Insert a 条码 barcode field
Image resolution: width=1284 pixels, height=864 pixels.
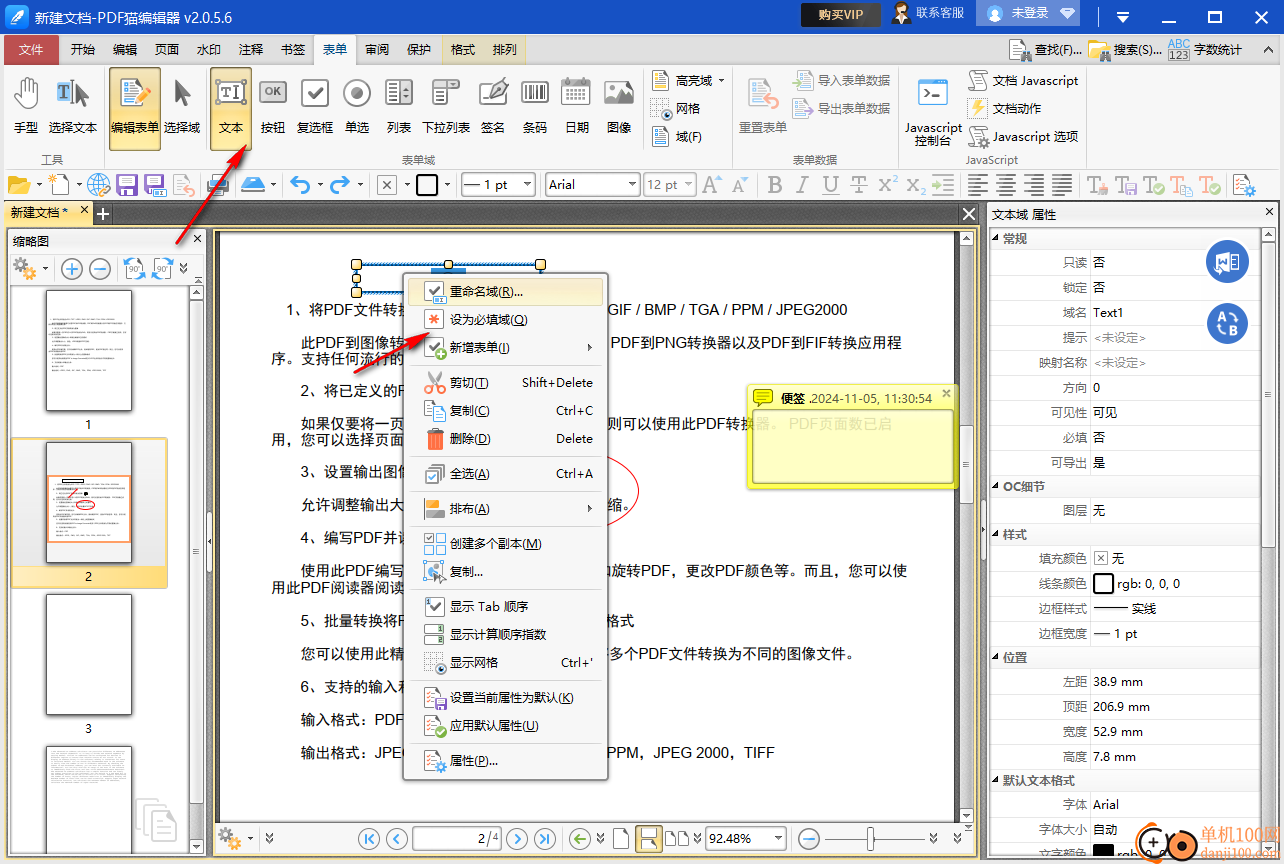(535, 106)
